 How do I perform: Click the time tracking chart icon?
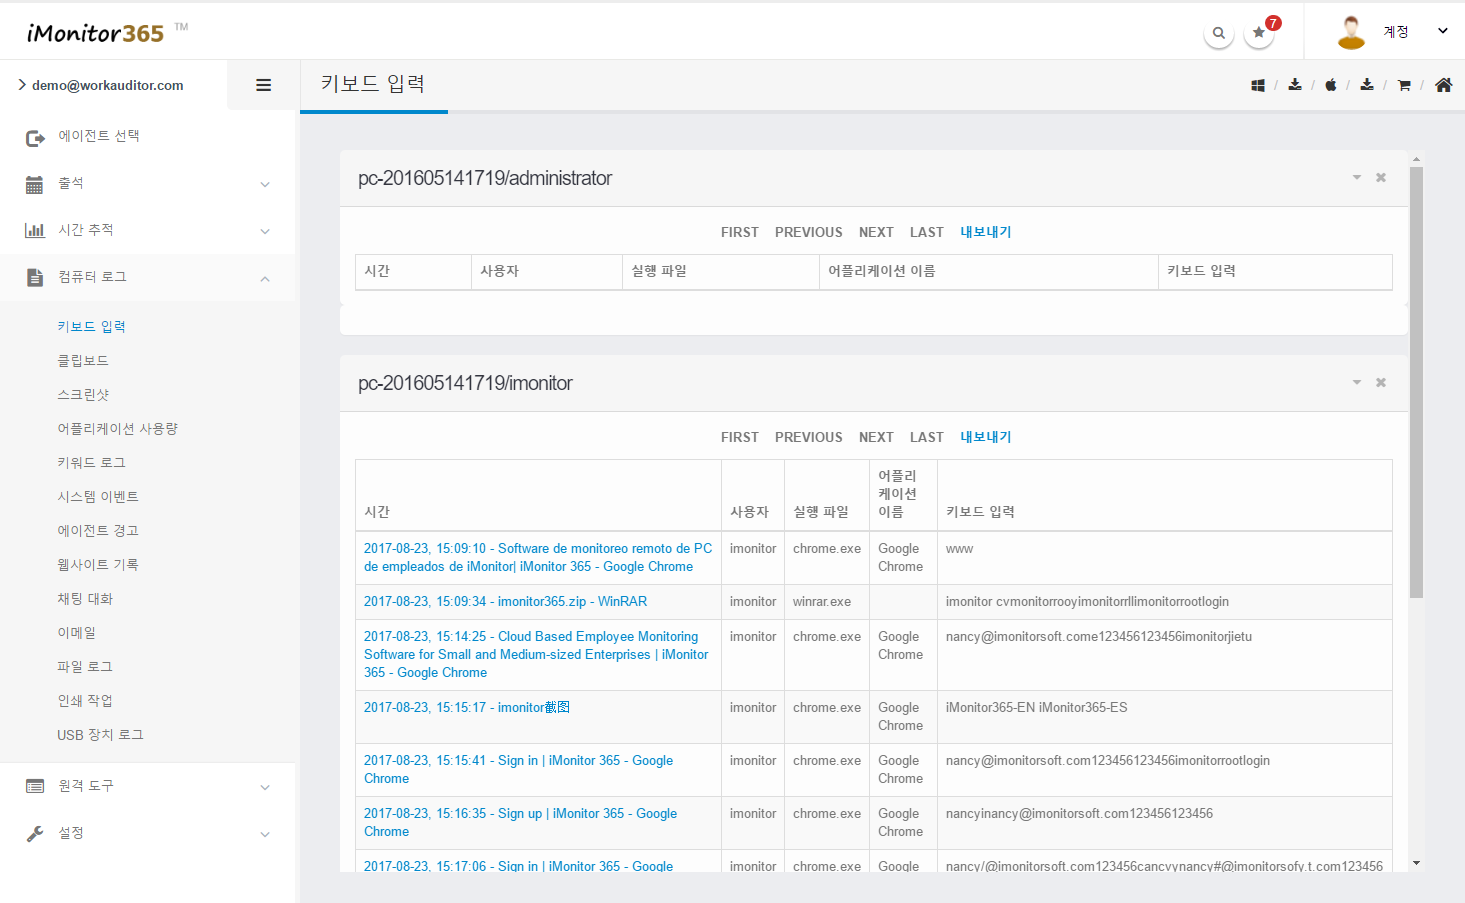(35, 231)
